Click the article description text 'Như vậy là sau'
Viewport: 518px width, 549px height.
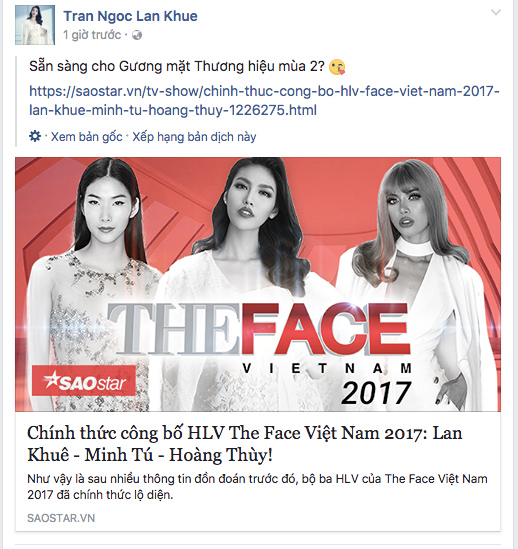[257, 487]
